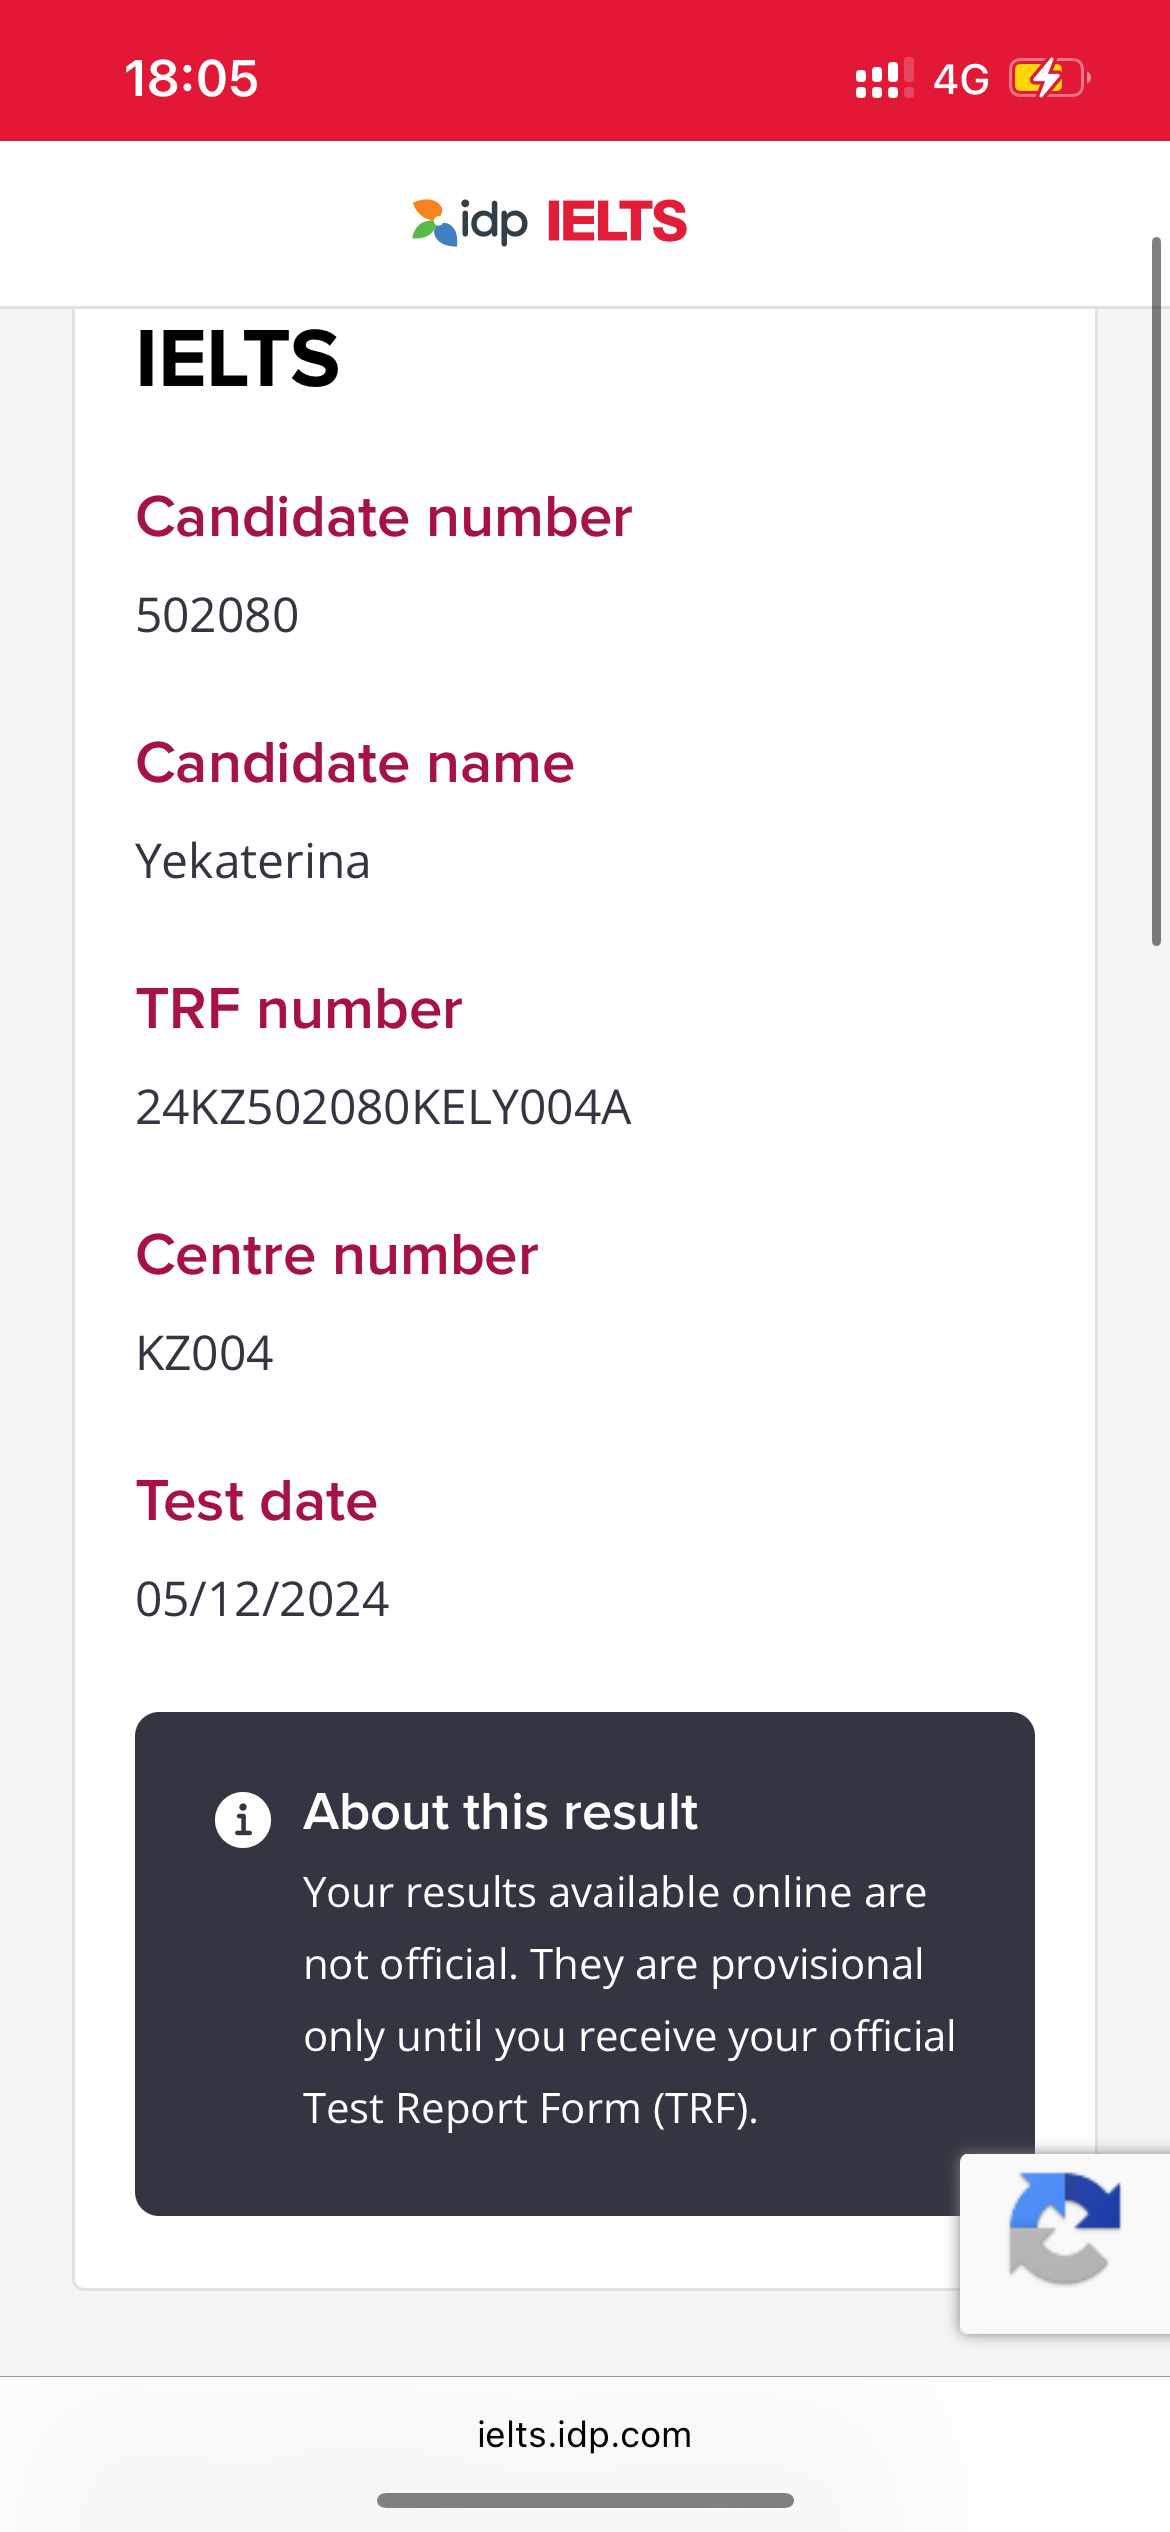
Task: Click the reCAPTCHA badge icon
Action: click(x=1064, y=2228)
